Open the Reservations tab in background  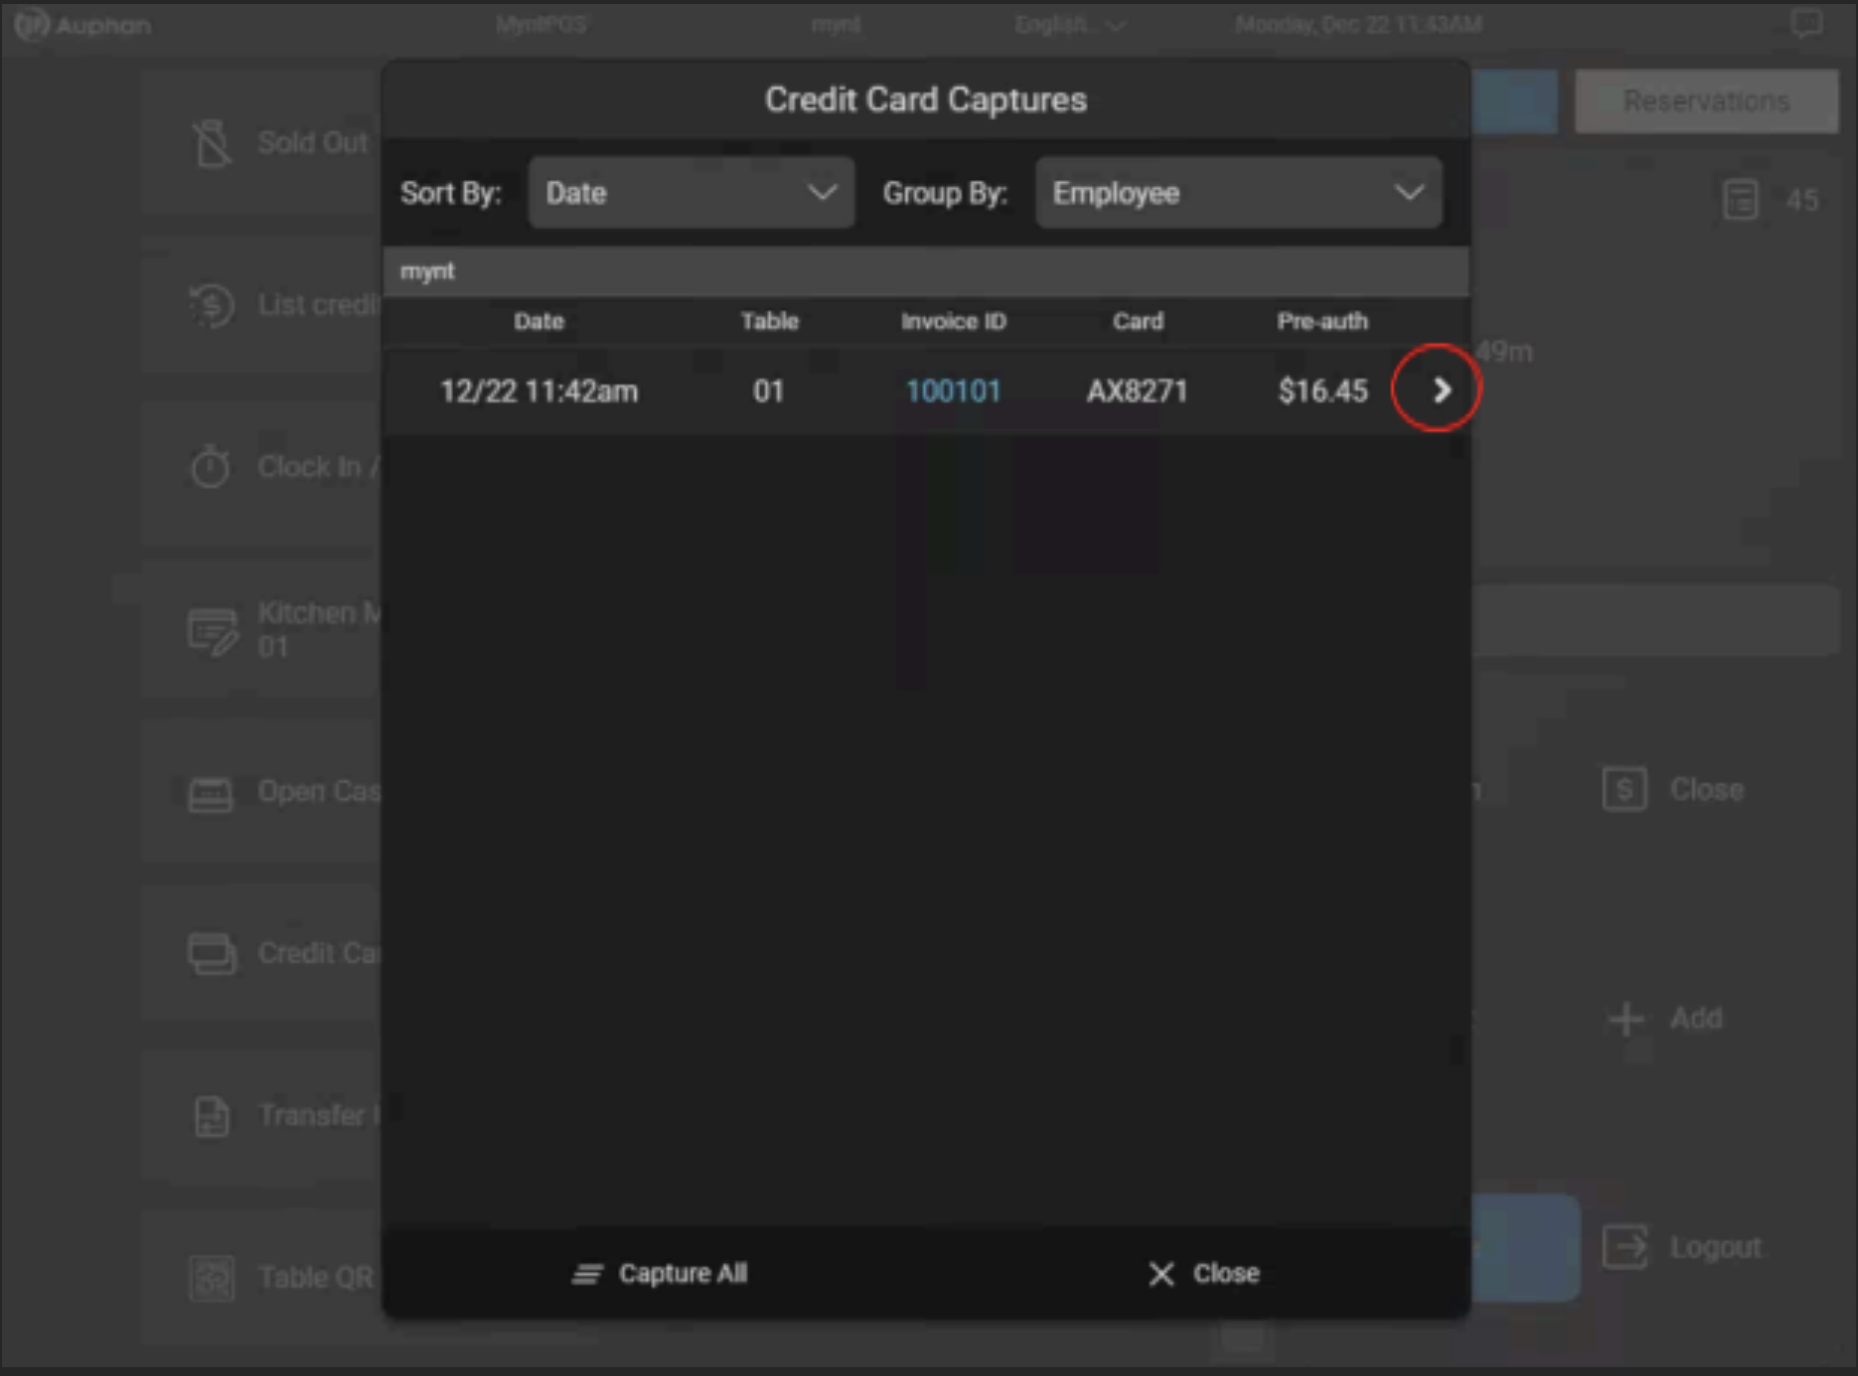point(1706,102)
